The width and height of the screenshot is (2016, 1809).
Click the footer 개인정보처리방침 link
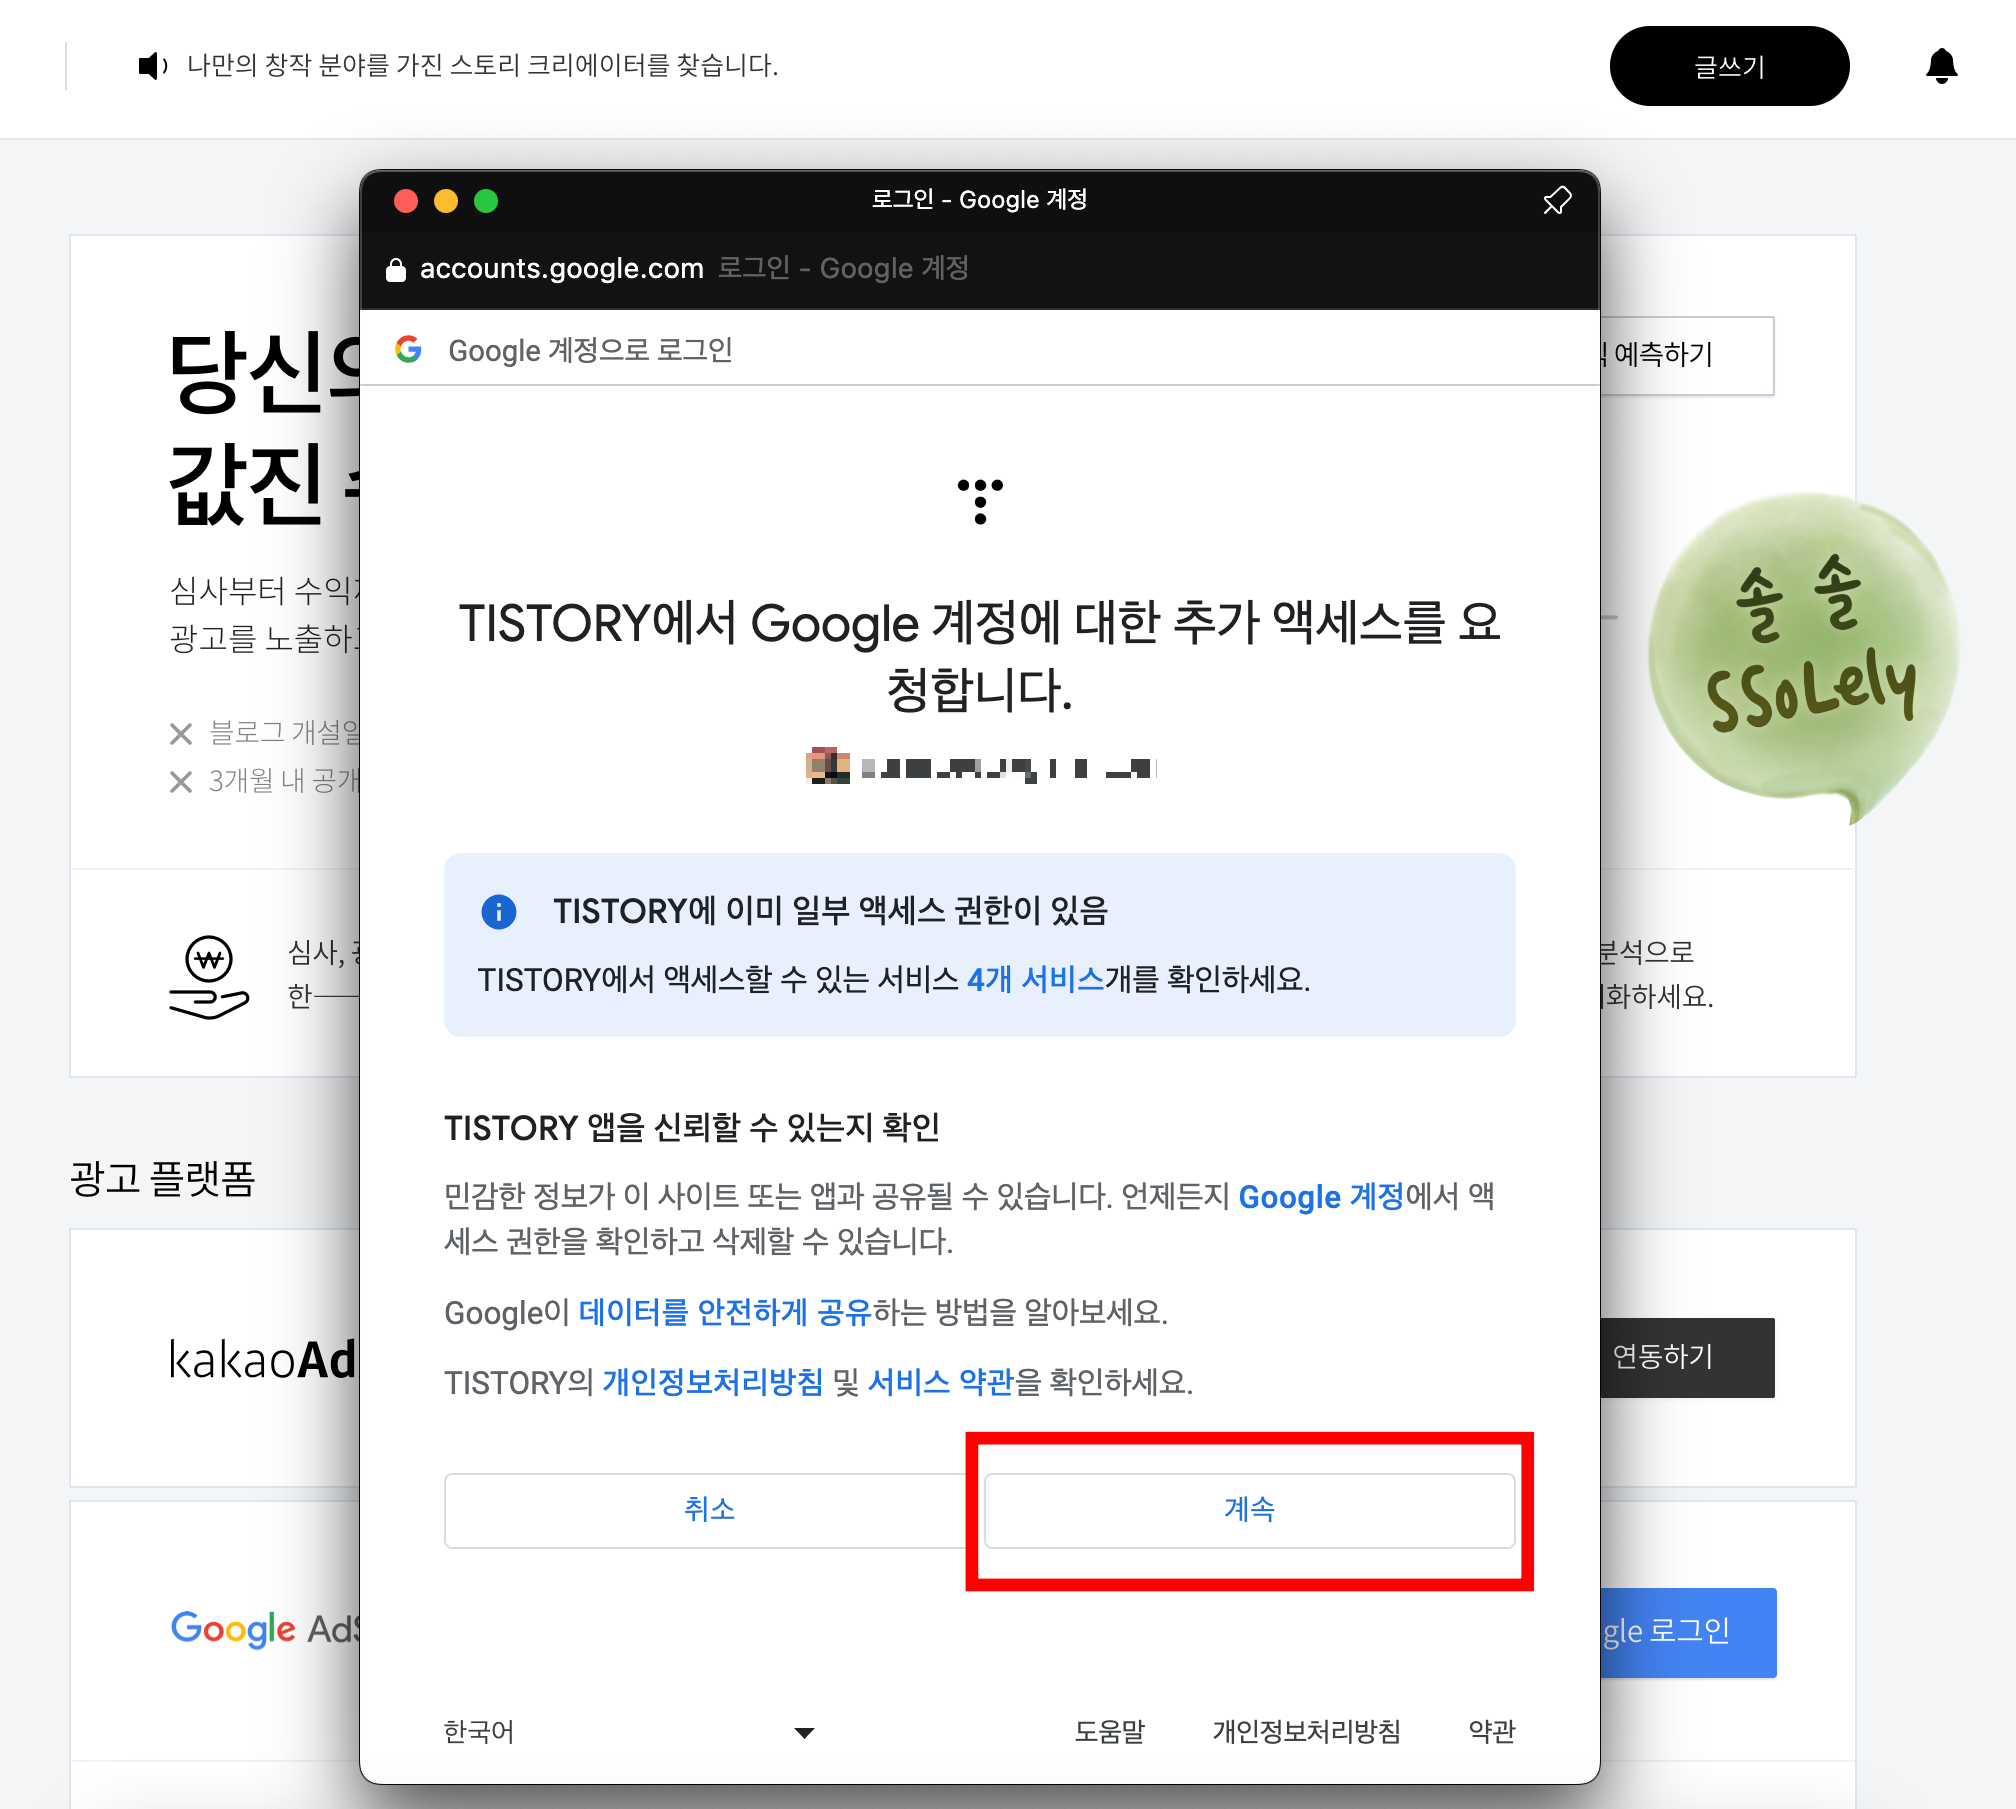[x=1307, y=1732]
